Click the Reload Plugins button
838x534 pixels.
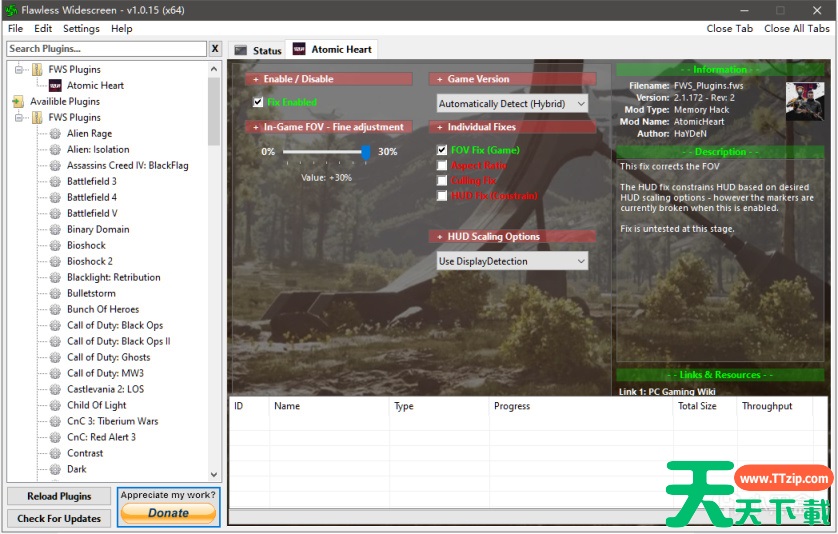click(59, 497)
